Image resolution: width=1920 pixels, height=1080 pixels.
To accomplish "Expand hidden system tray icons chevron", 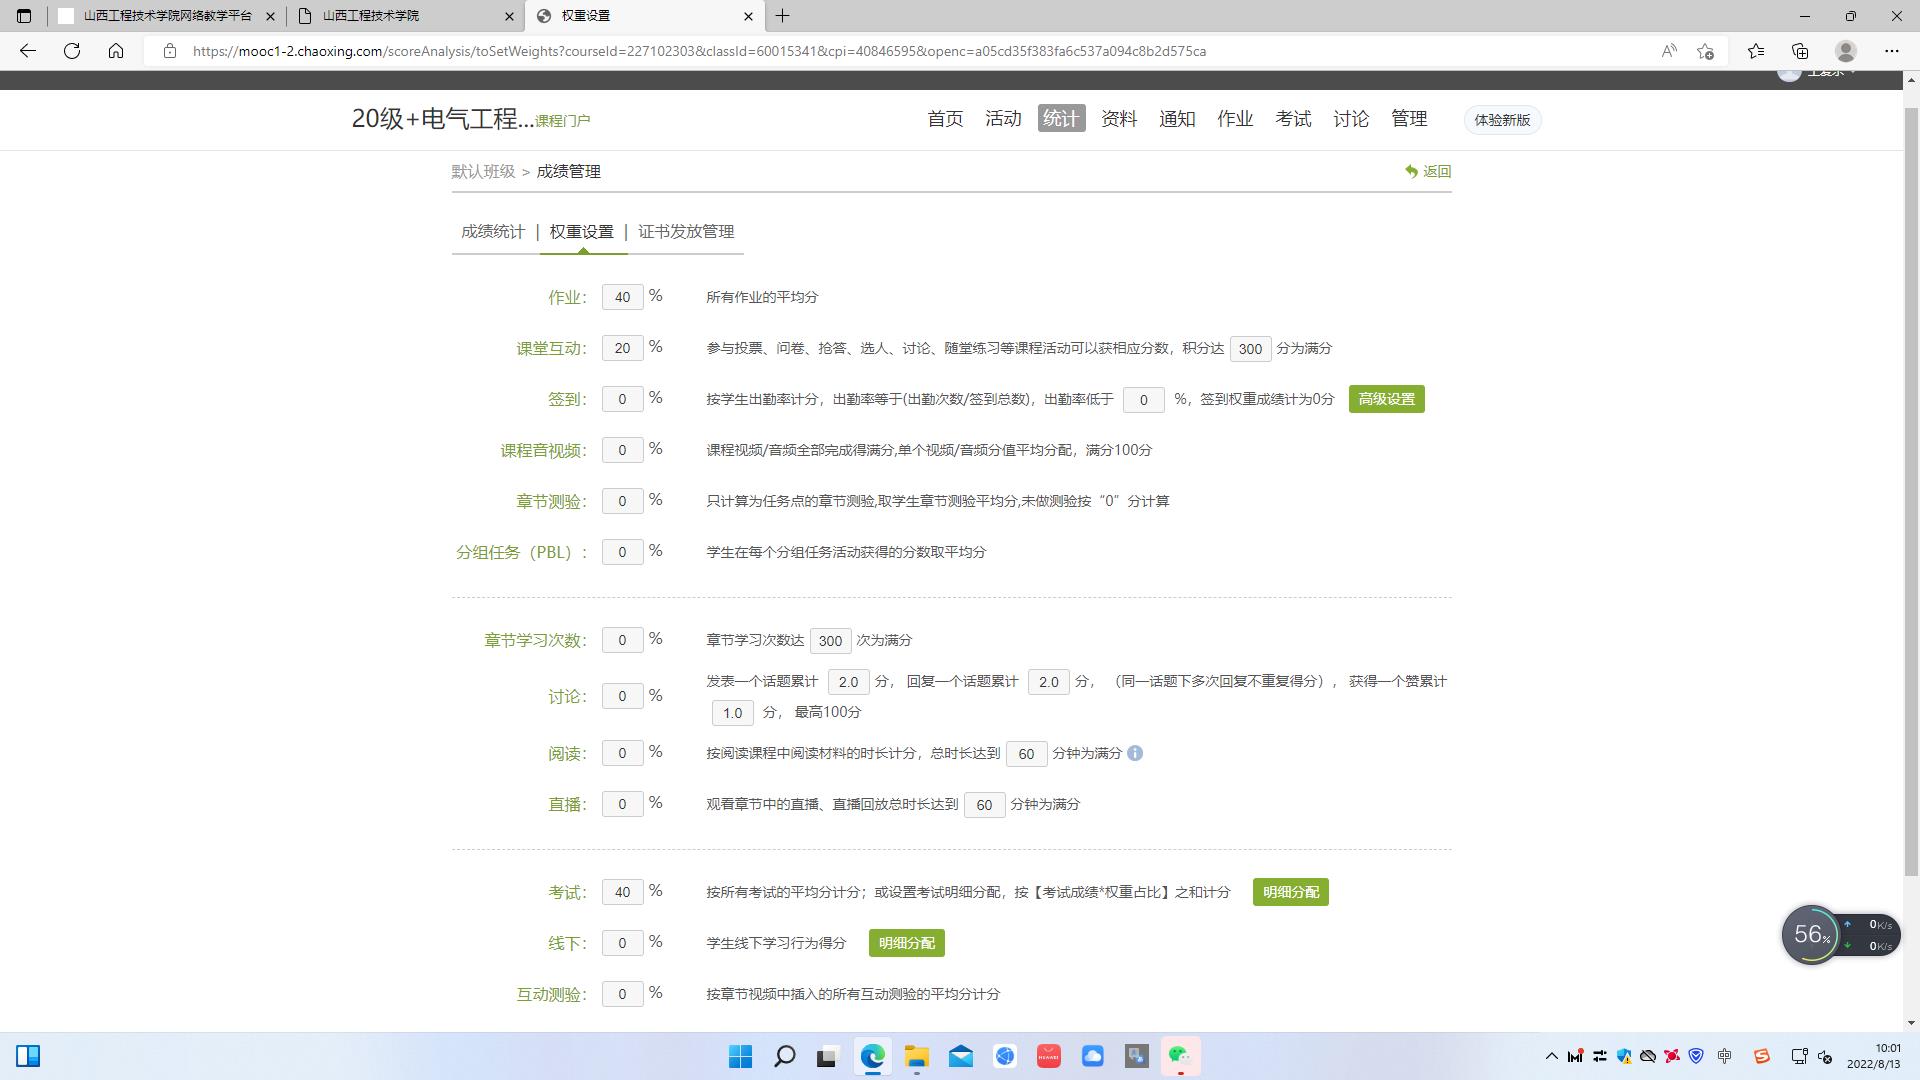I will [x=1551, y=1056].
